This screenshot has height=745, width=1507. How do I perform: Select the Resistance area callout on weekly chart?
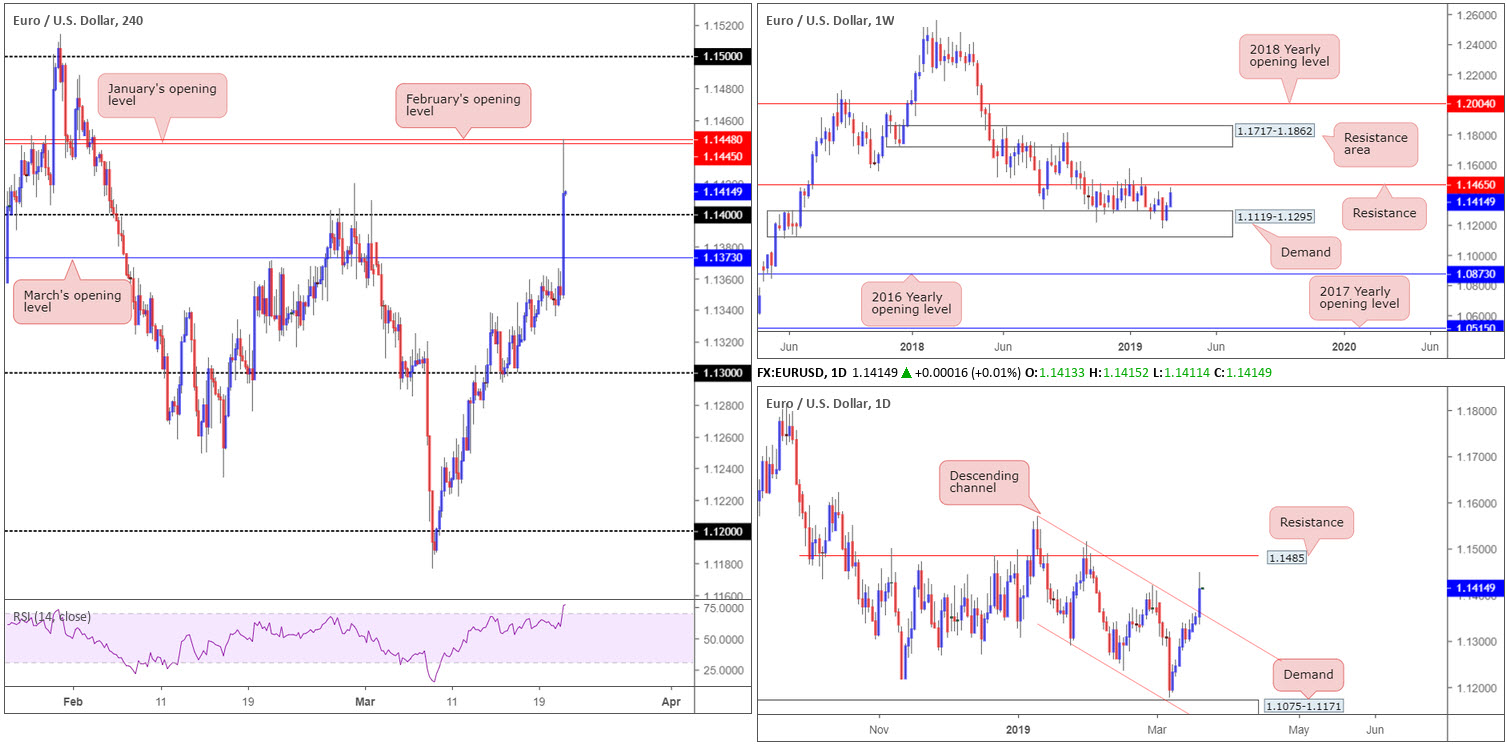point(1376,145)
